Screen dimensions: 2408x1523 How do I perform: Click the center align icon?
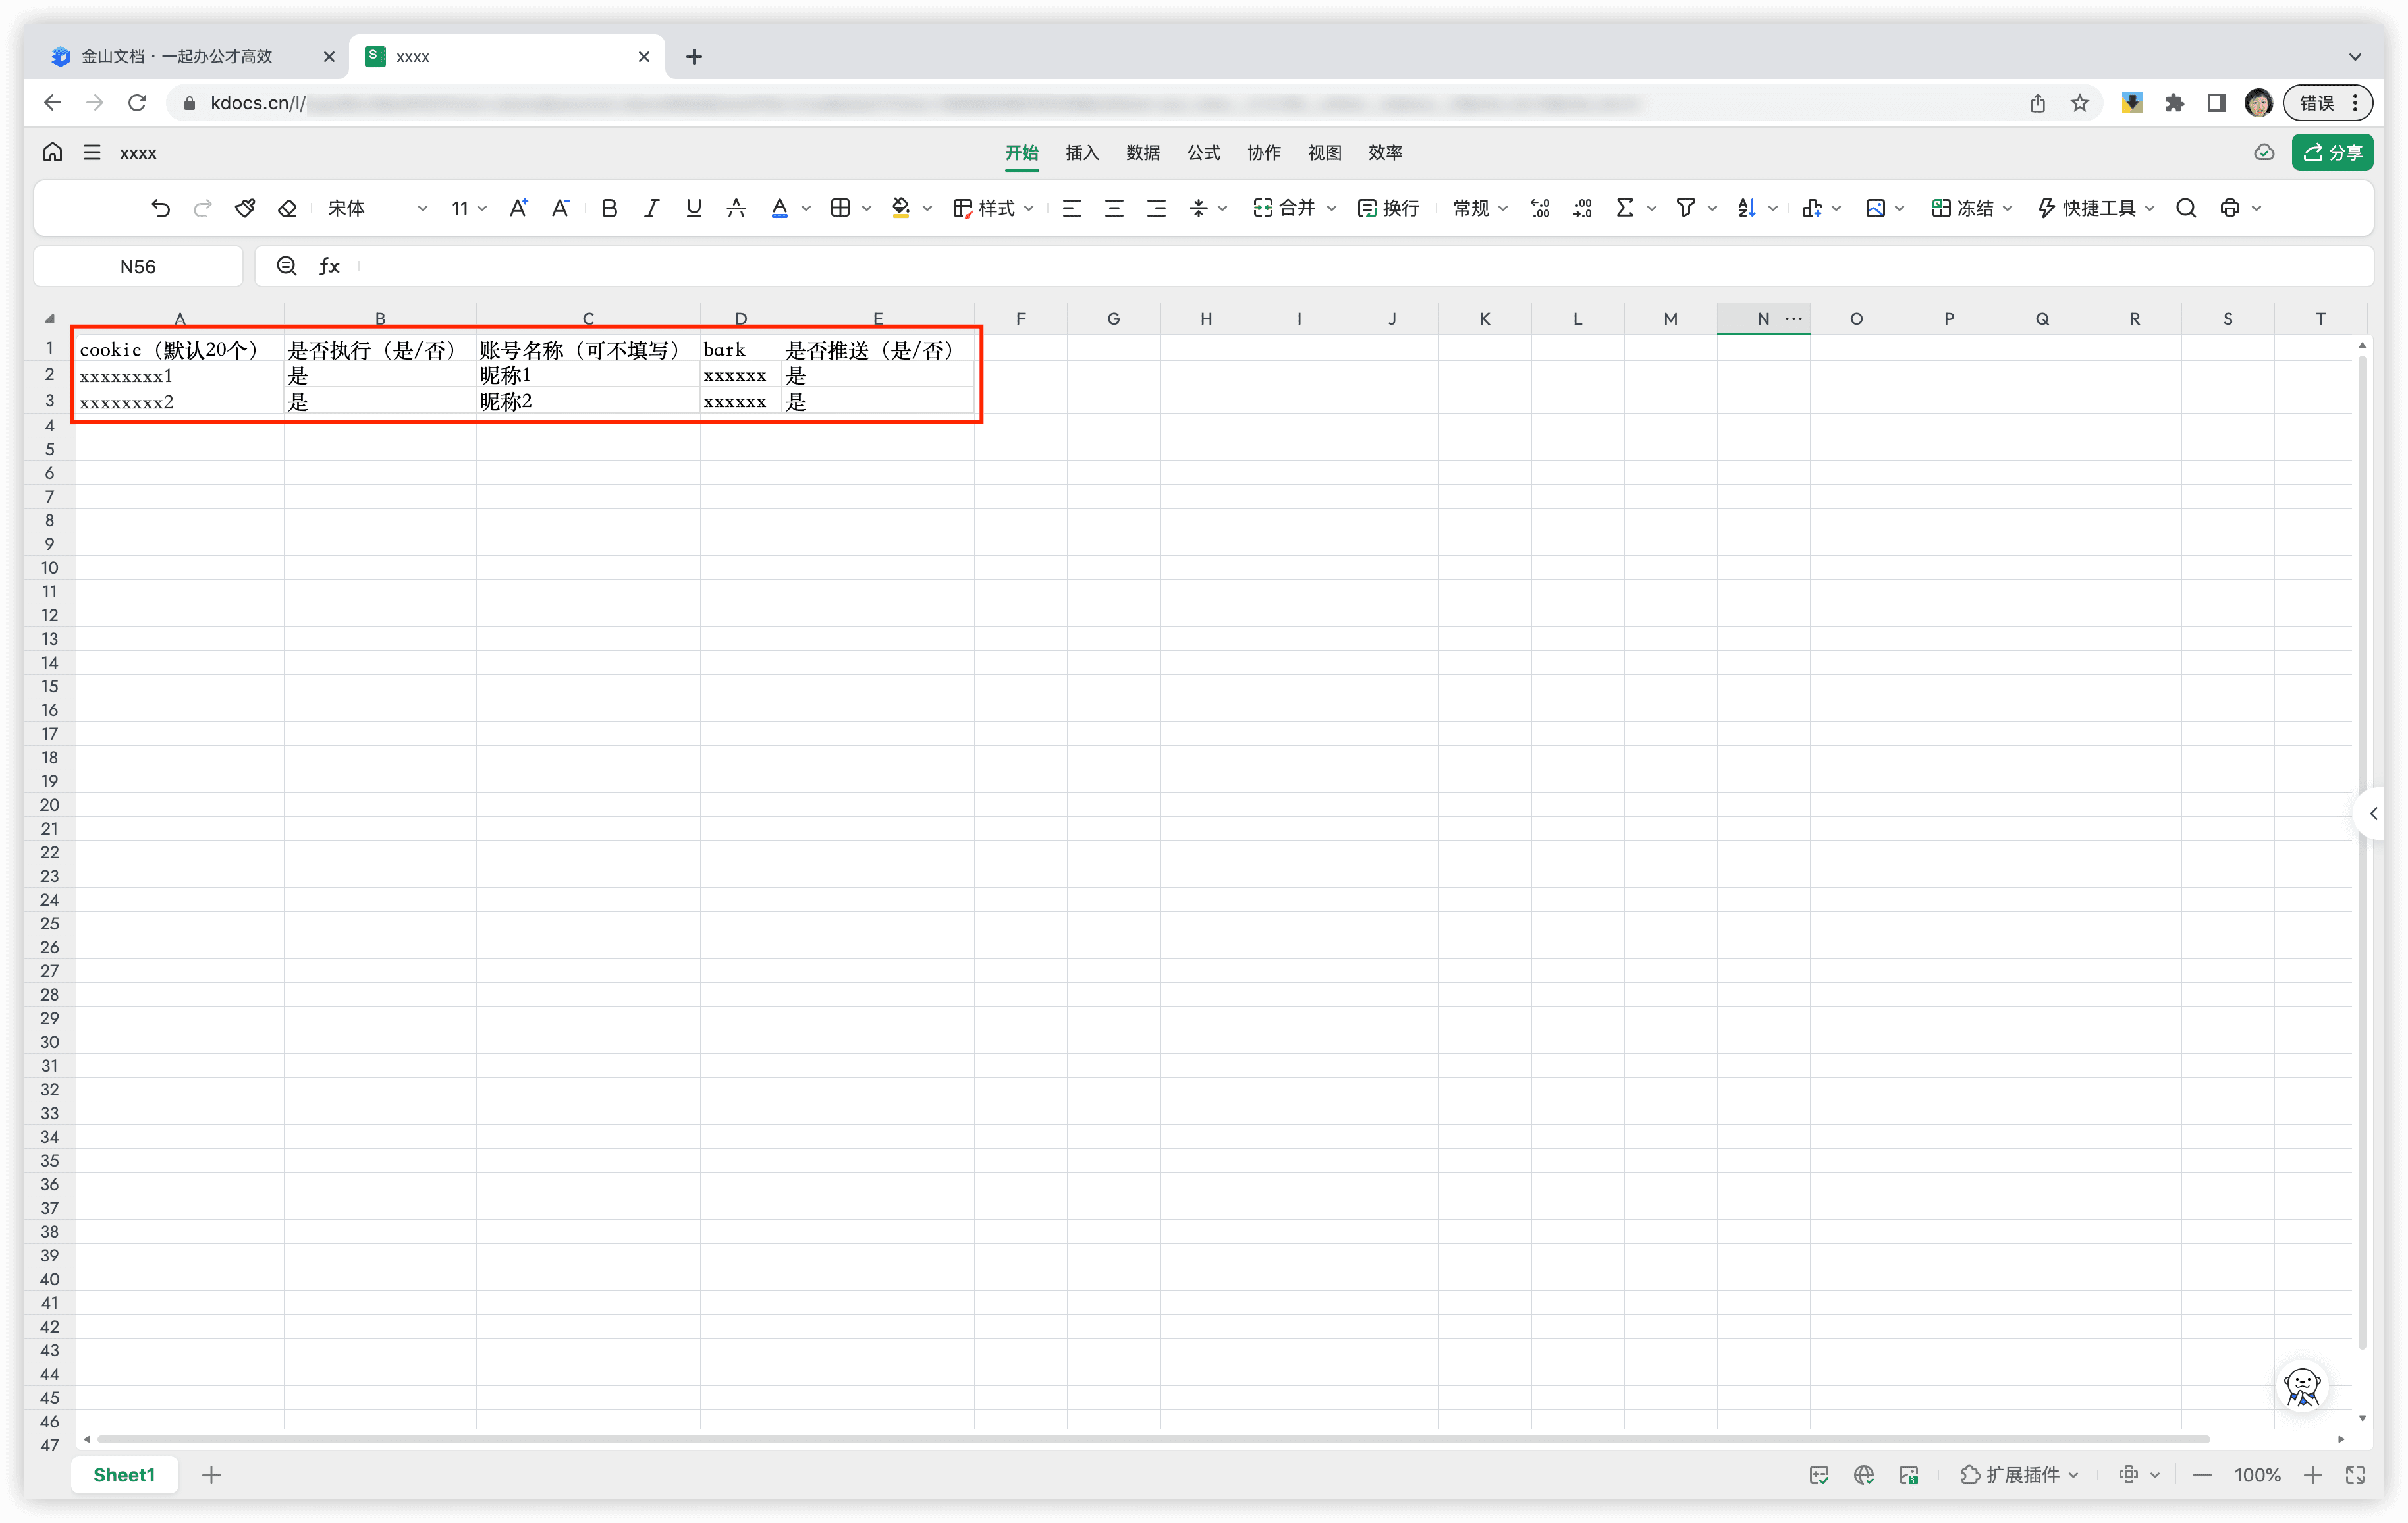(1114, 208)
